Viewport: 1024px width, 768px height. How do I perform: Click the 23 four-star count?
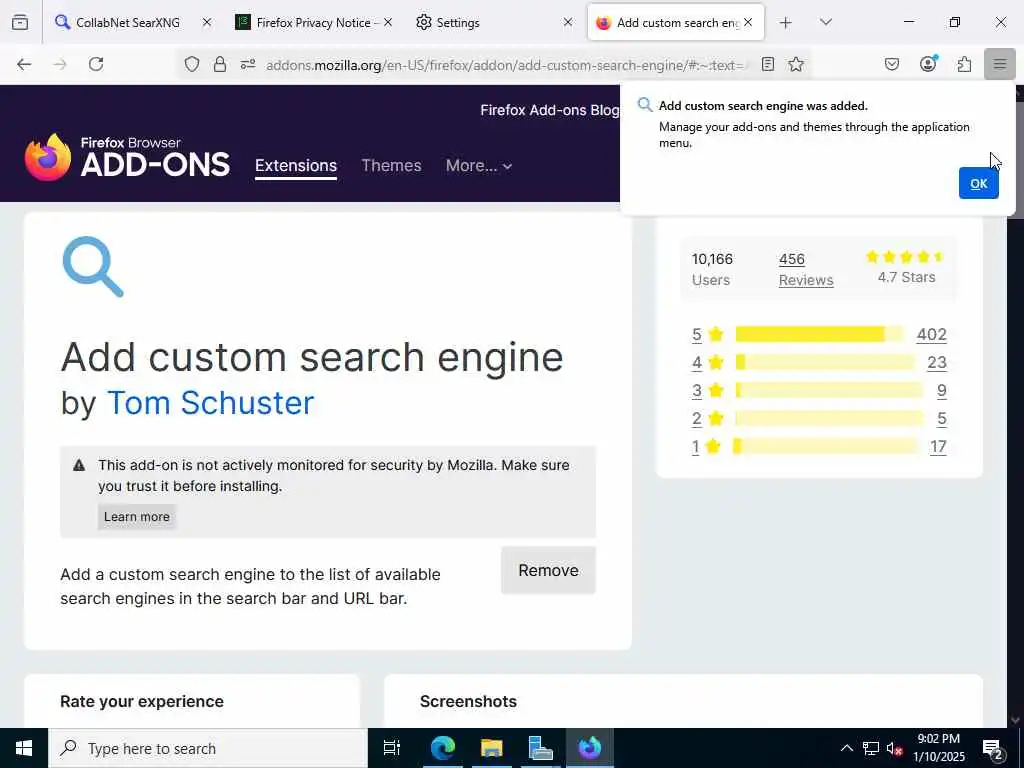[936, 362]
